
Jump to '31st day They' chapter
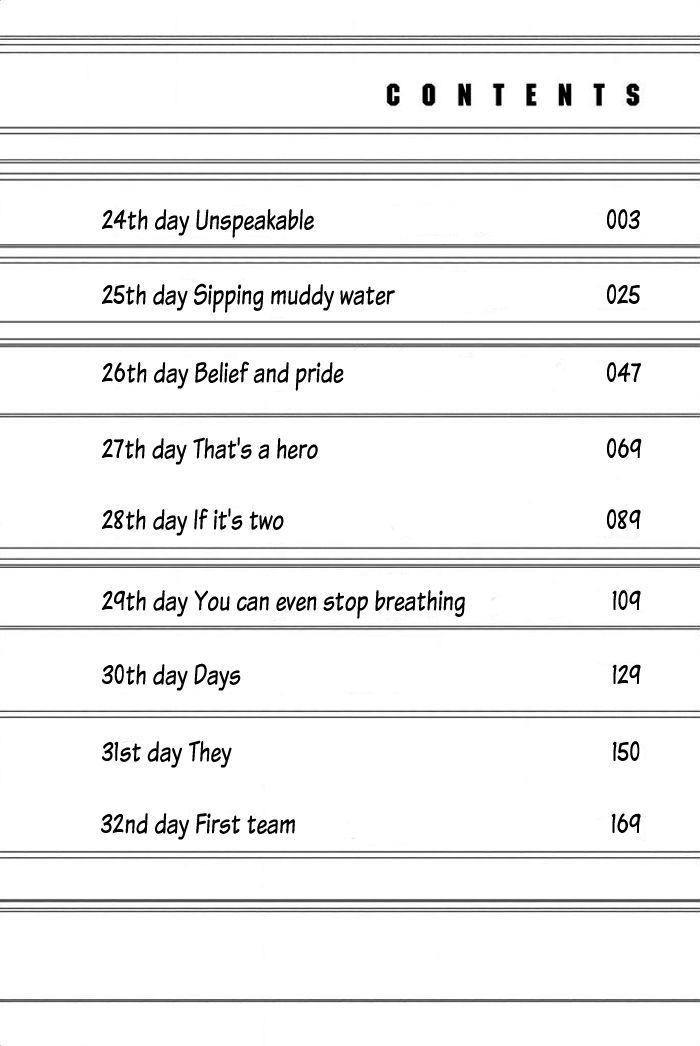[x=166, y=752]
